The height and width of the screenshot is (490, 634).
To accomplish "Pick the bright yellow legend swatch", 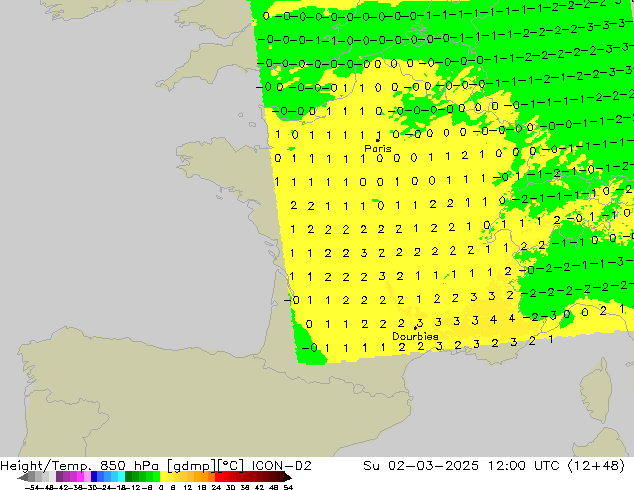I will click(163, 476).
